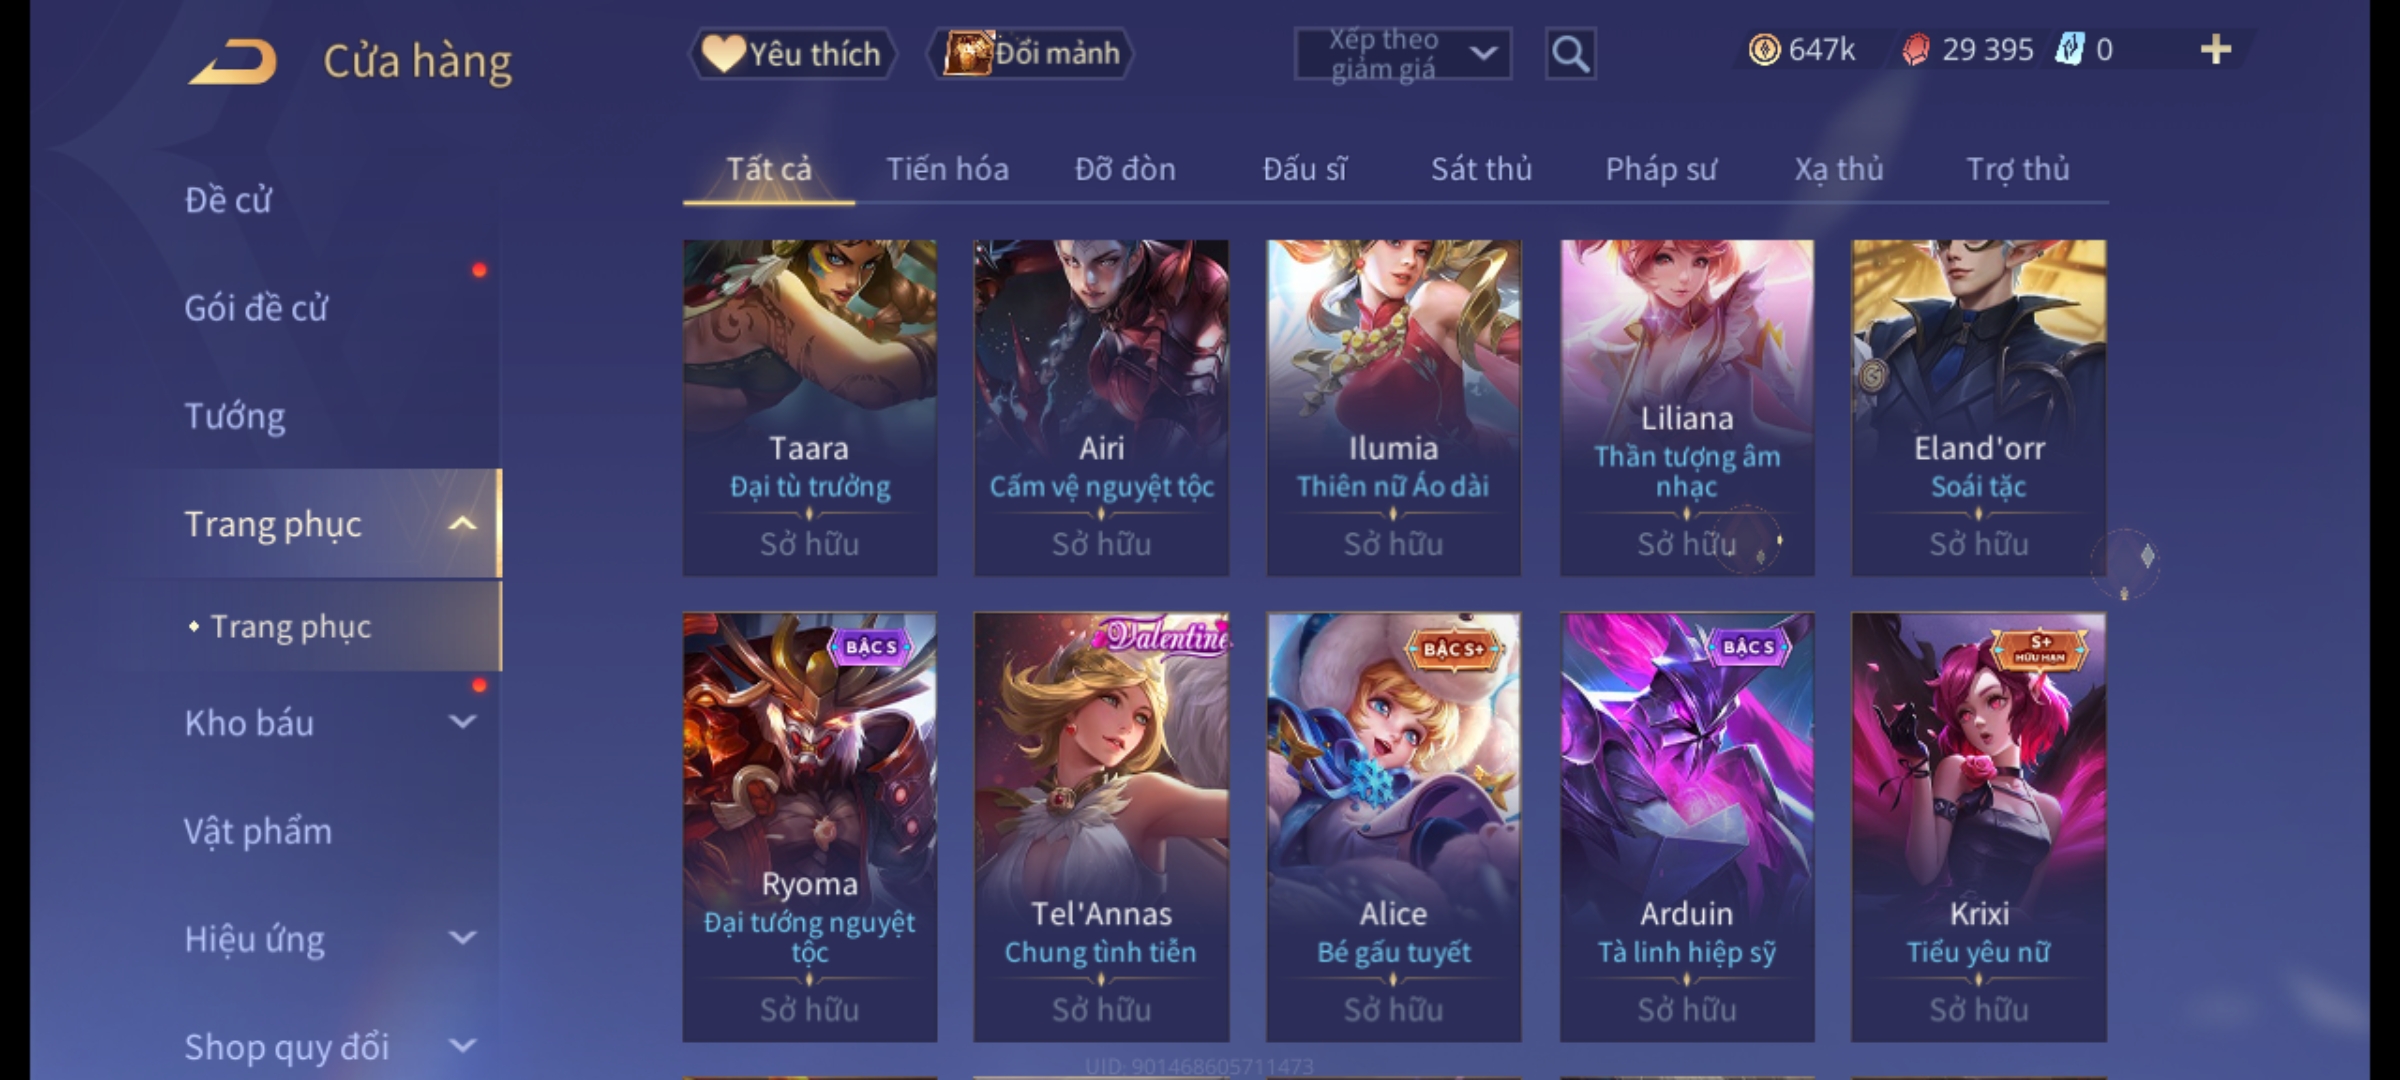Viewport: 2400px width, 1080px height.
Task: Expand the Shop quy đổi section
Action: click(x=462, y=1045)
